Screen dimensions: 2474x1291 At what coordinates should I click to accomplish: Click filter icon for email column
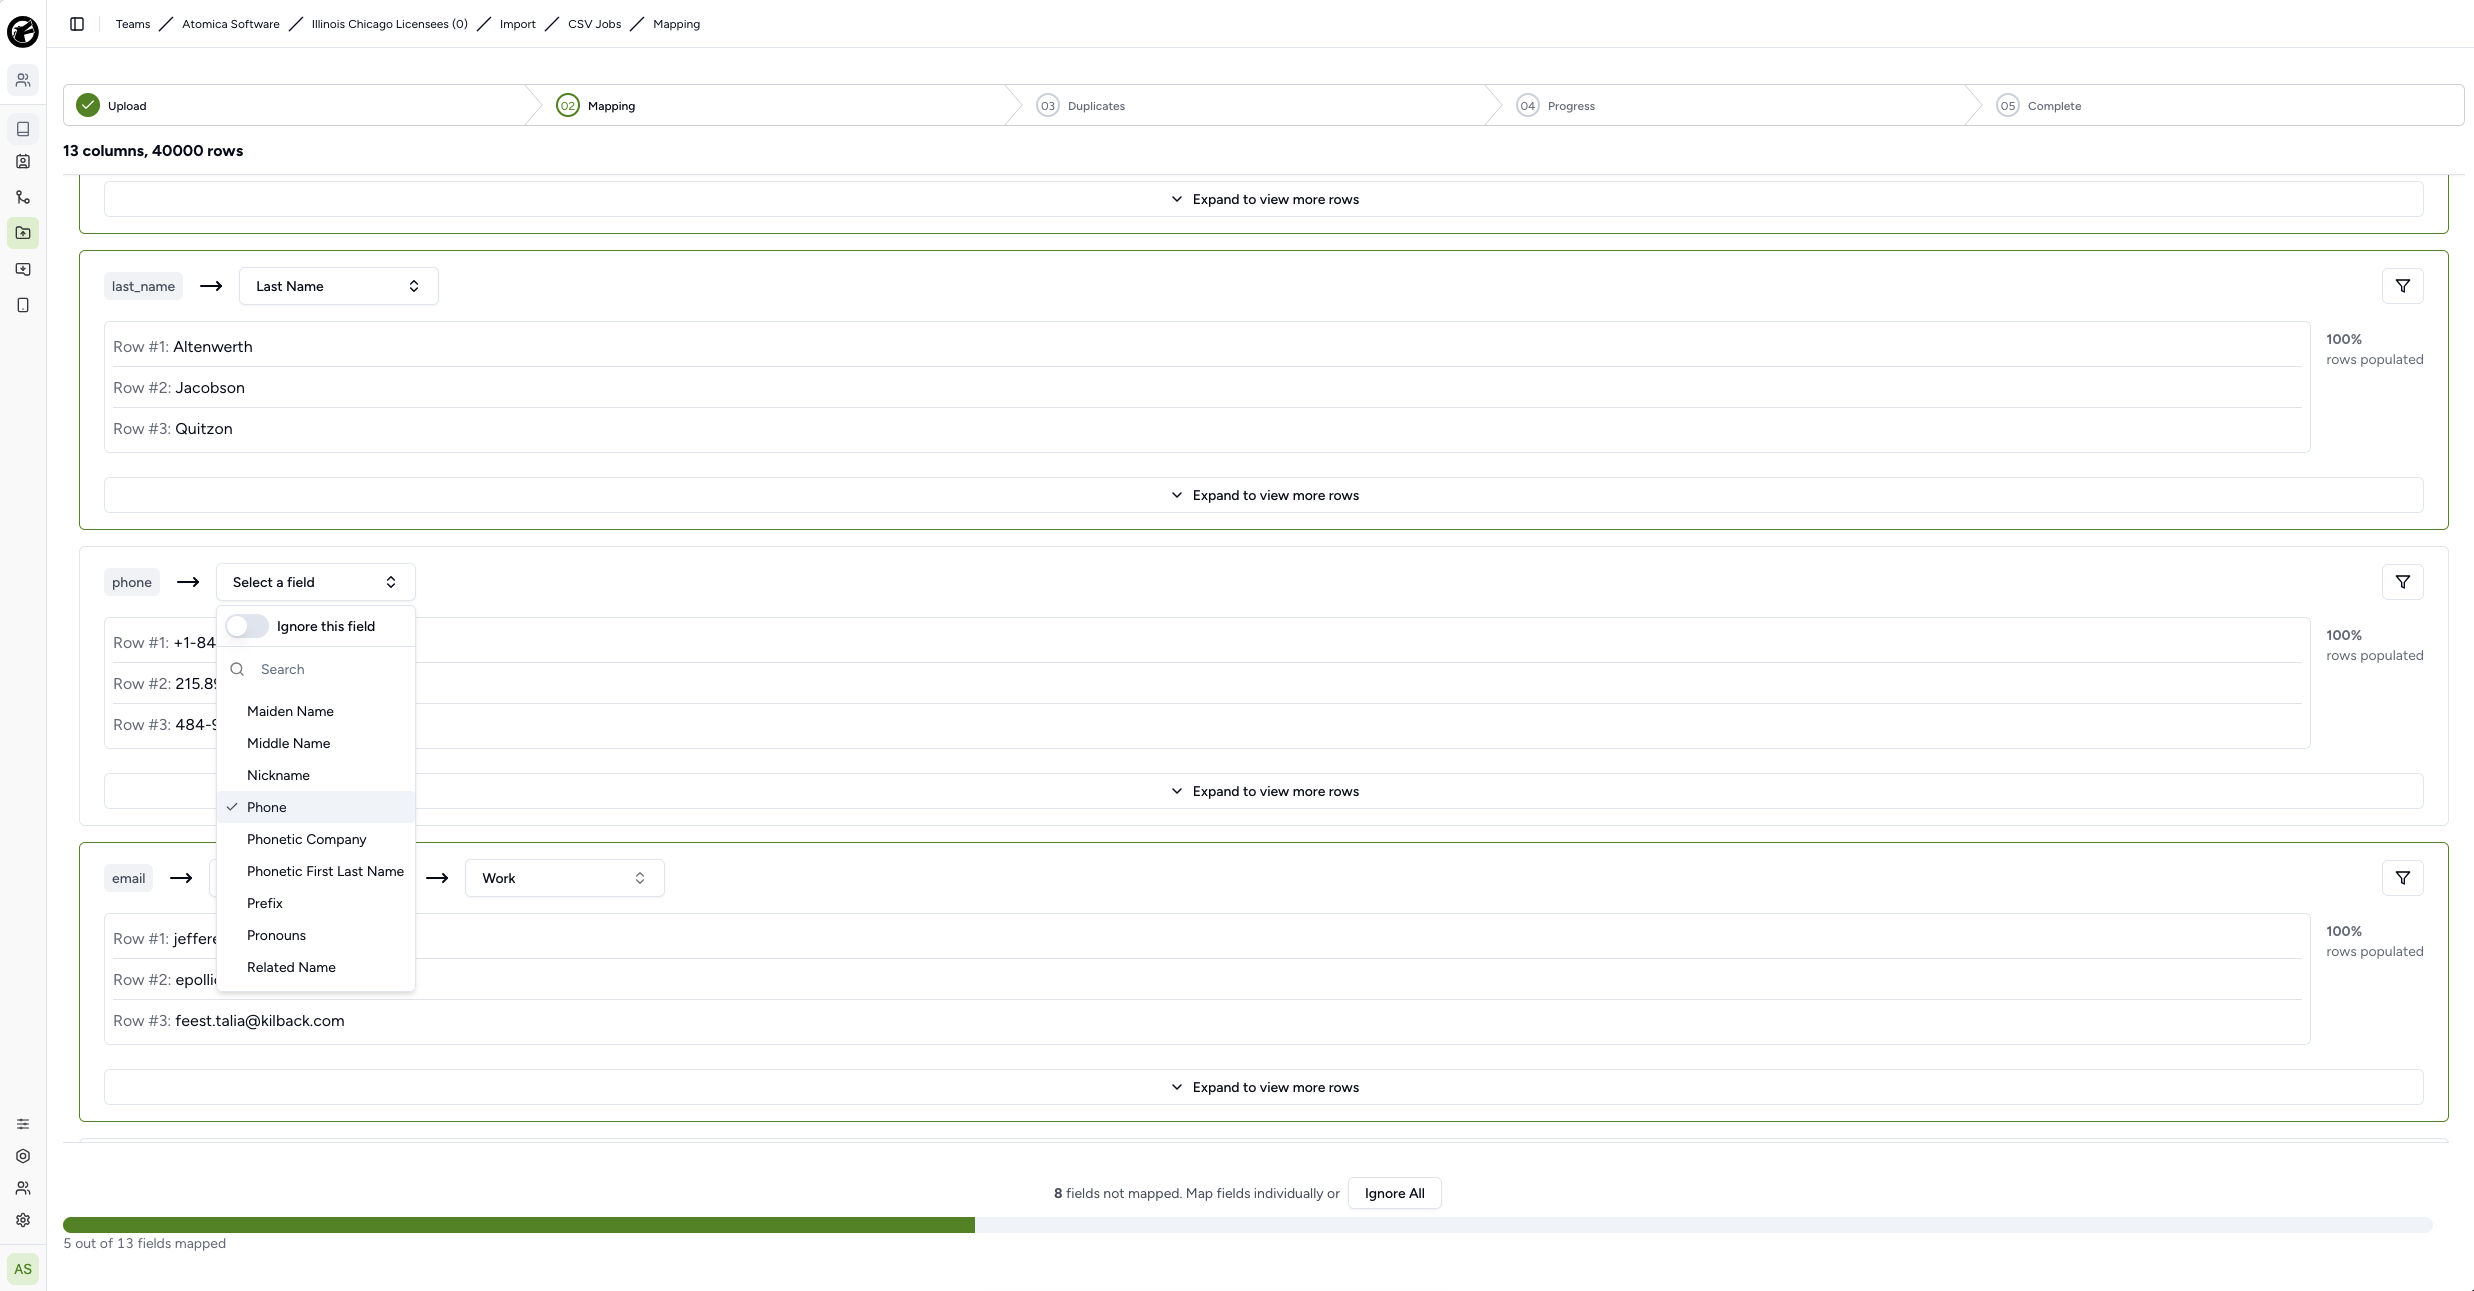click(x=2402, y=878)
